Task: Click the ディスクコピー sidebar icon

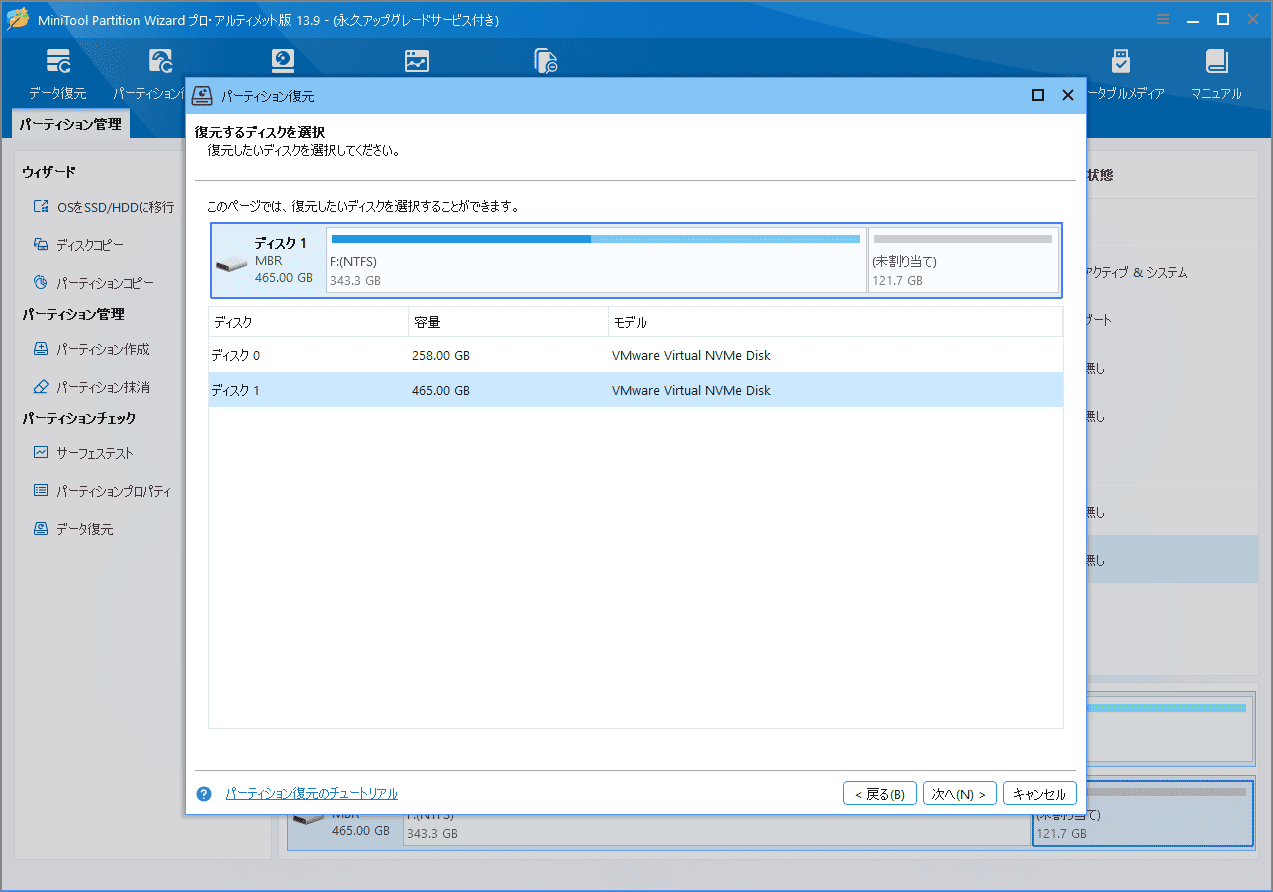Action: pos(41,244)
